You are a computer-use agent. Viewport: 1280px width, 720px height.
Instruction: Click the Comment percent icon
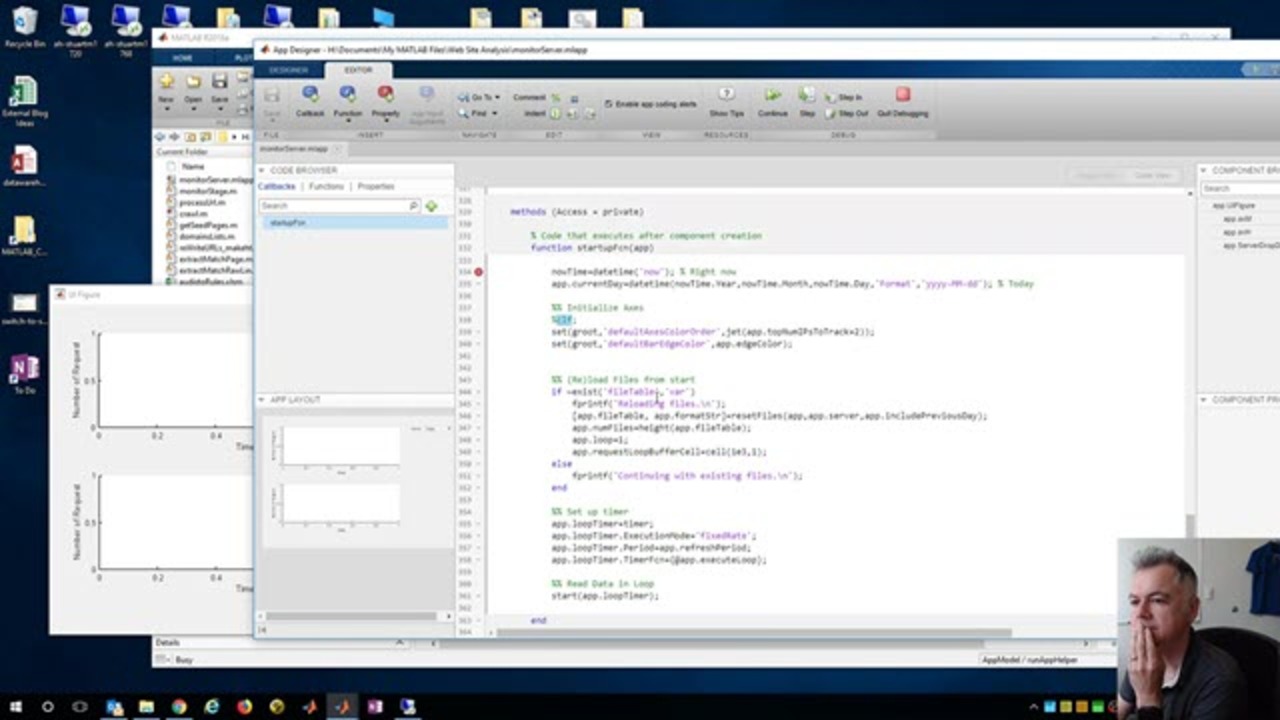click(556, 97)
